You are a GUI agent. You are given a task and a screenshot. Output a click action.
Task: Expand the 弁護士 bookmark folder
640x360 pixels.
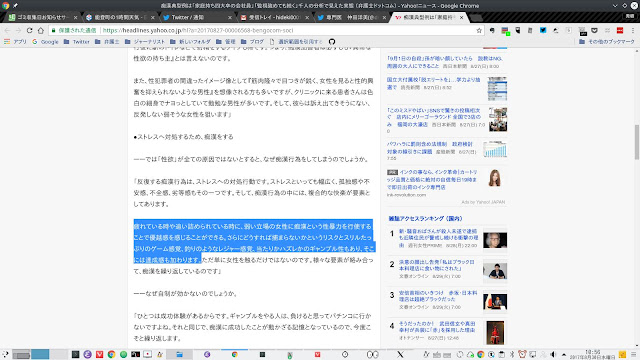107,42
